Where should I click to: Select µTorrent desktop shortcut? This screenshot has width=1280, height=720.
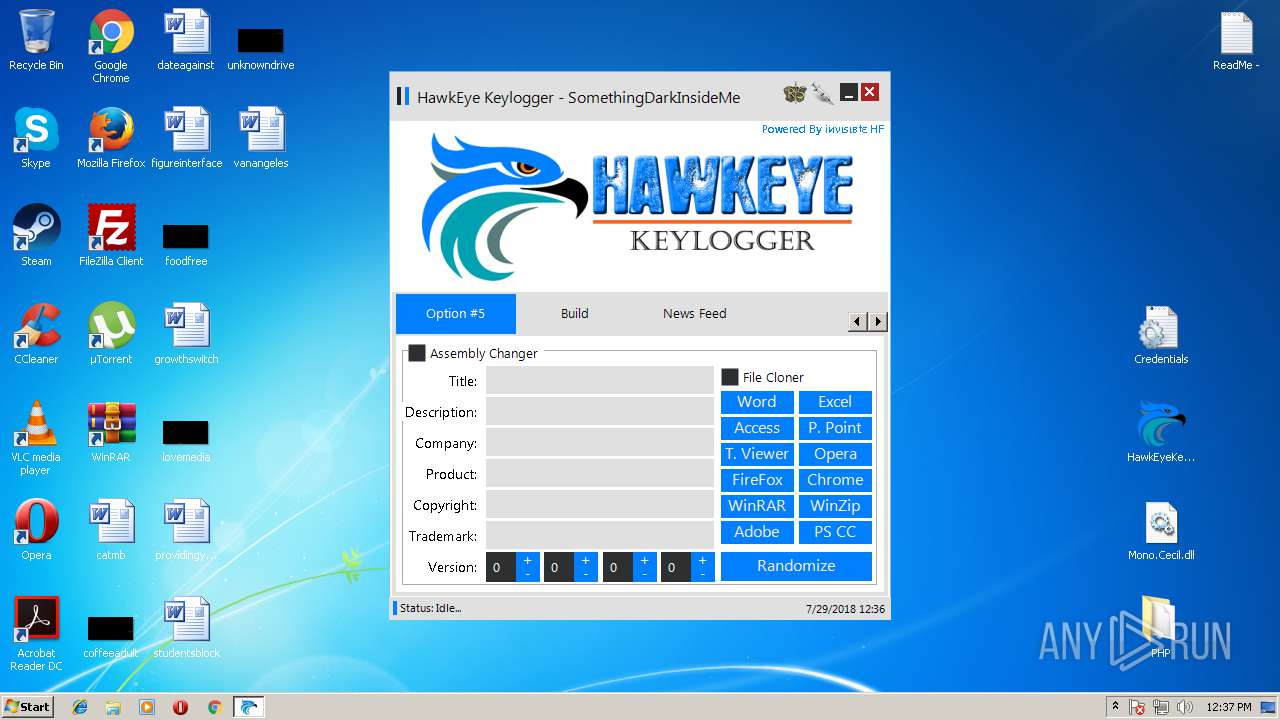pos(111,334)
